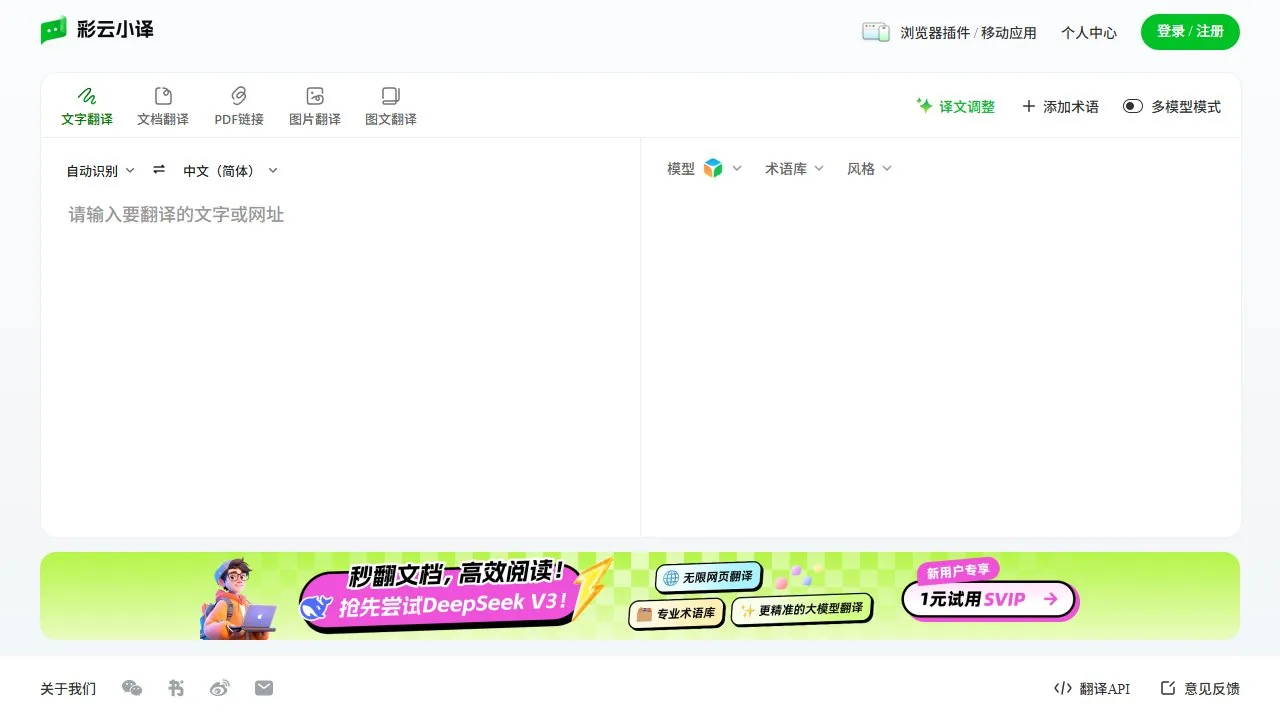1280x720 pixels.
Task: Click the 译文调整 button text
Action: click(967, 107)
